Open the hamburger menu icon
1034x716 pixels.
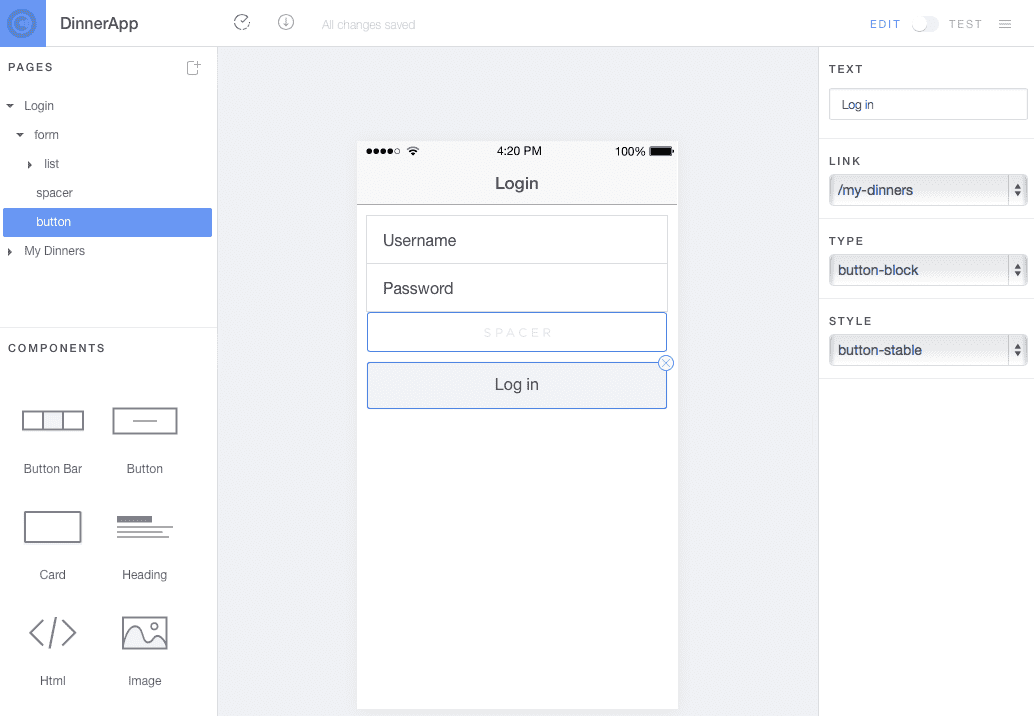coord(1005,24)
